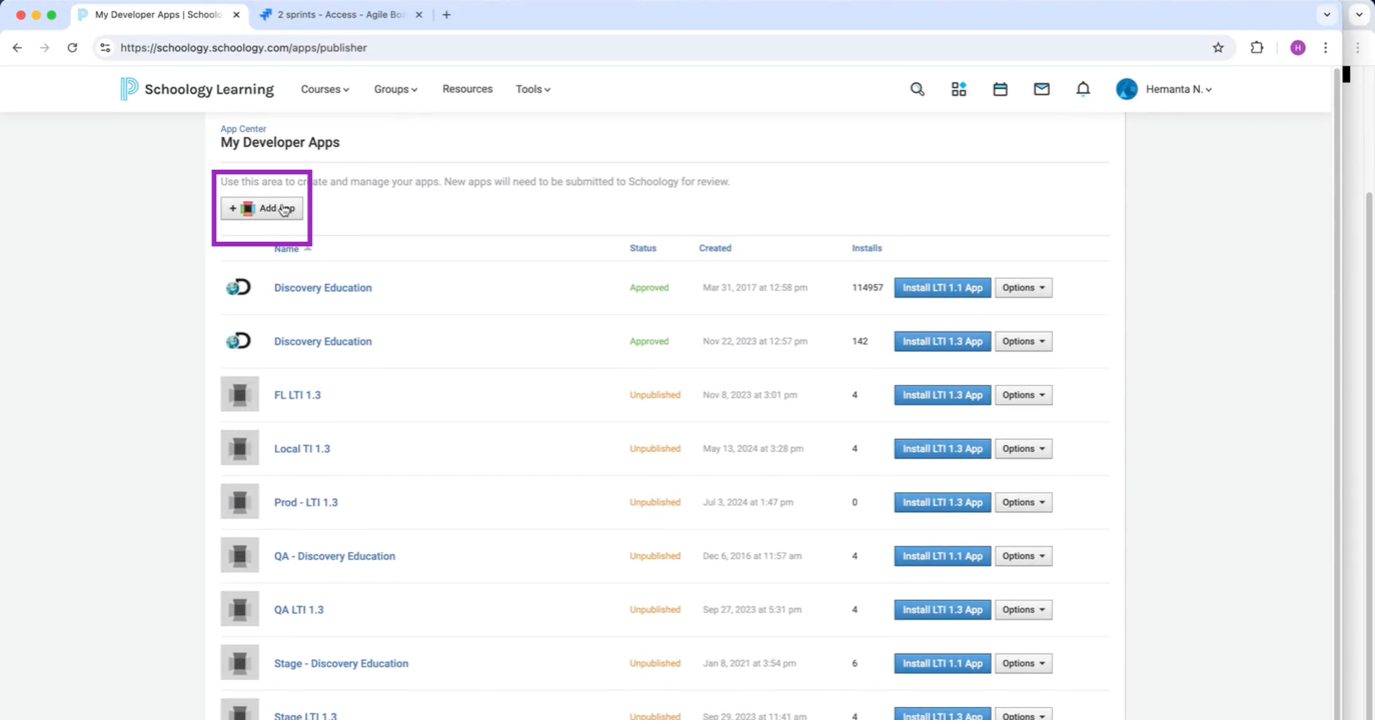This screenshot has width=1375, height=724.
Task: Open the Stage - Discovery Education link
Action: [x=341, y=663]
